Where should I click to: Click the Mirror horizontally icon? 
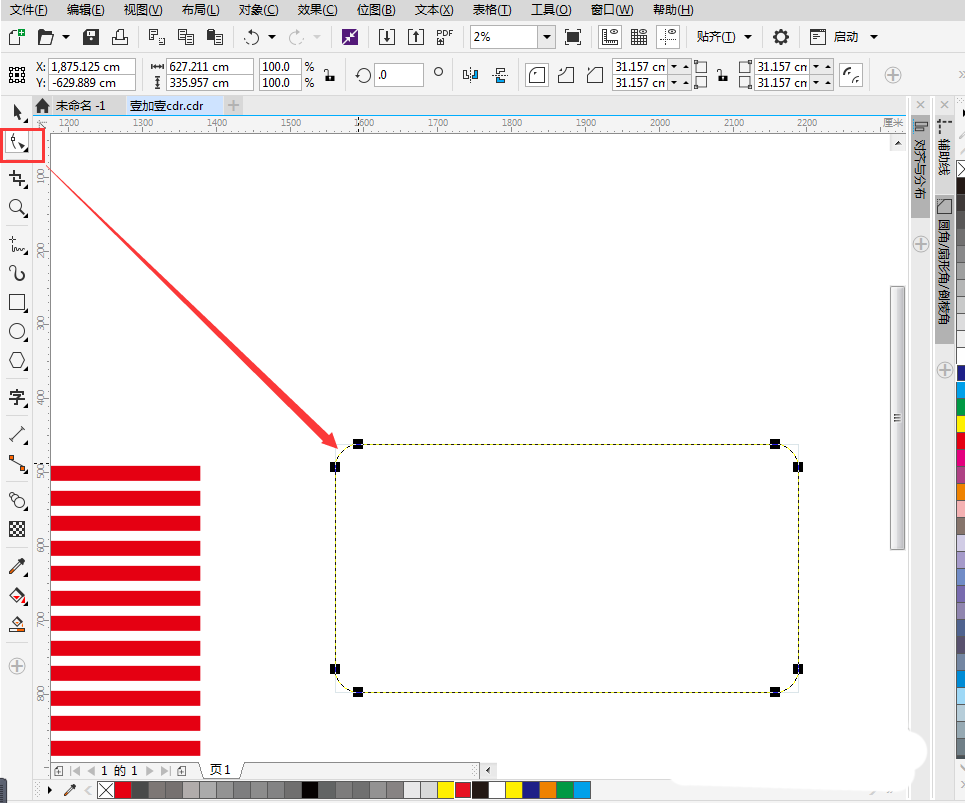pos(470,75)
